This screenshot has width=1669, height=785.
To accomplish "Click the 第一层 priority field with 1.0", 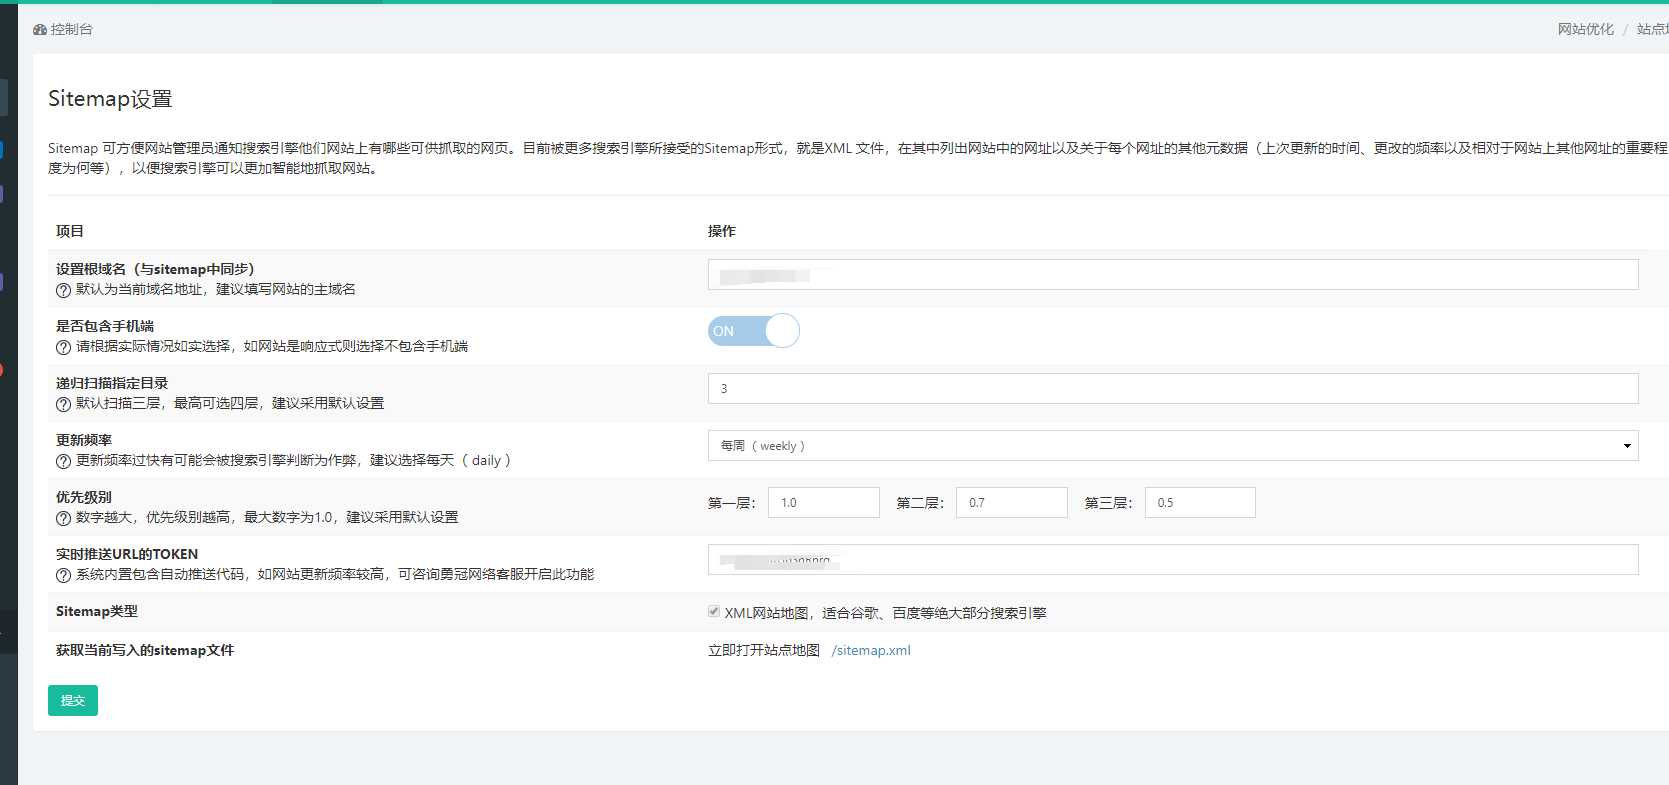I will tap(824, 502).
